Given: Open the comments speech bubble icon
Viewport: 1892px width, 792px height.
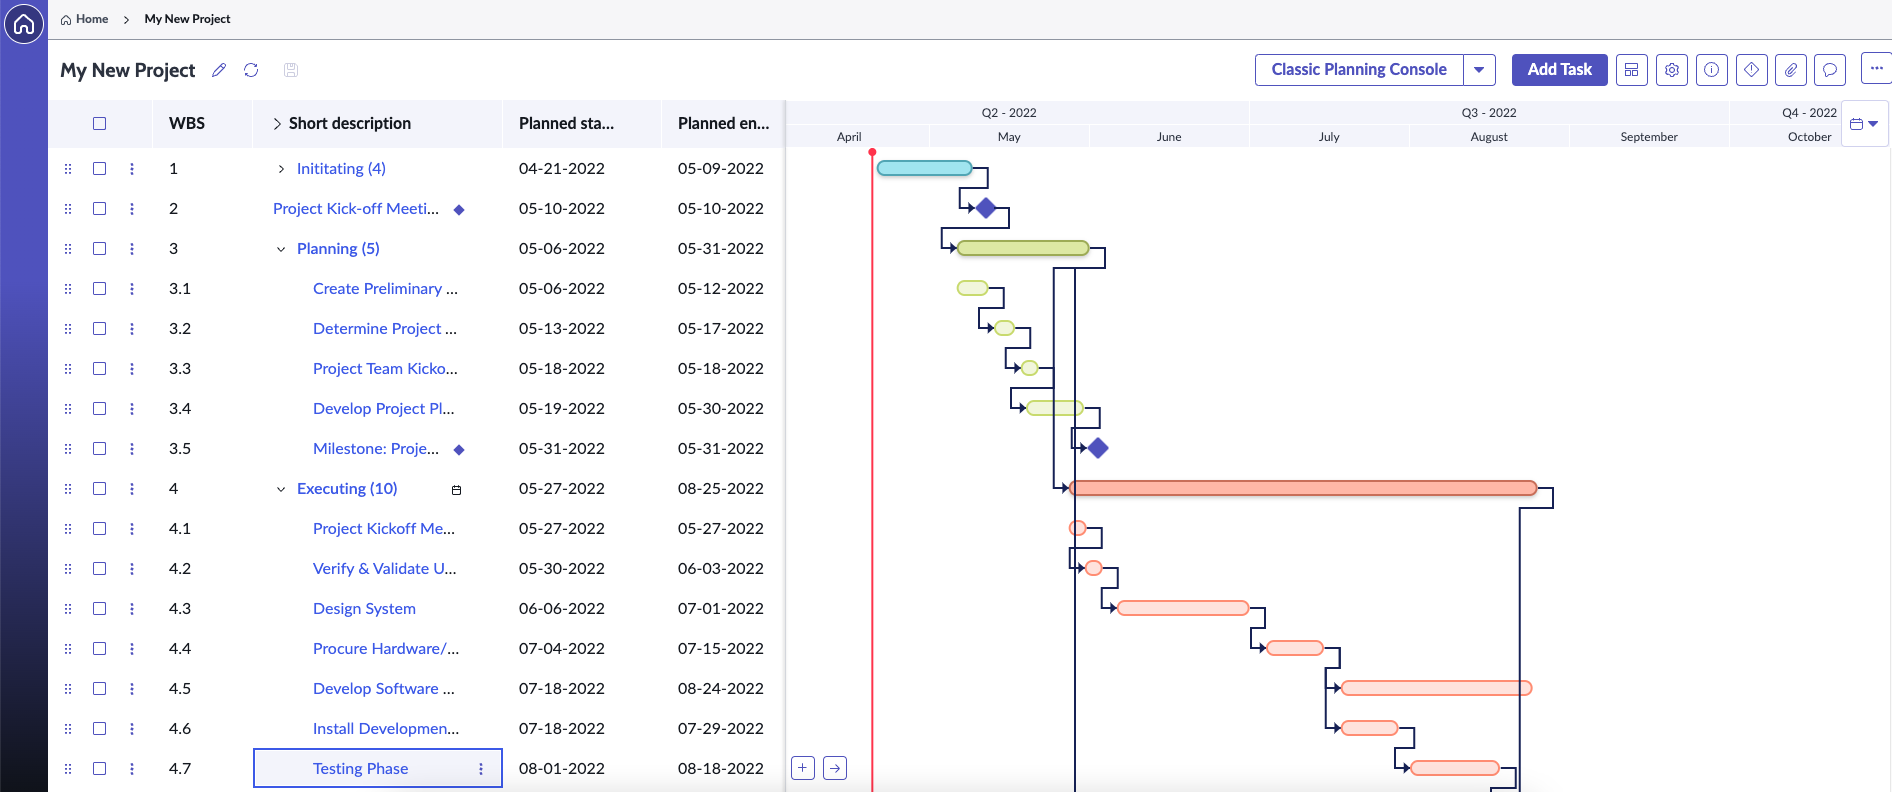Looking at the screenshot, I should 1830,70.
